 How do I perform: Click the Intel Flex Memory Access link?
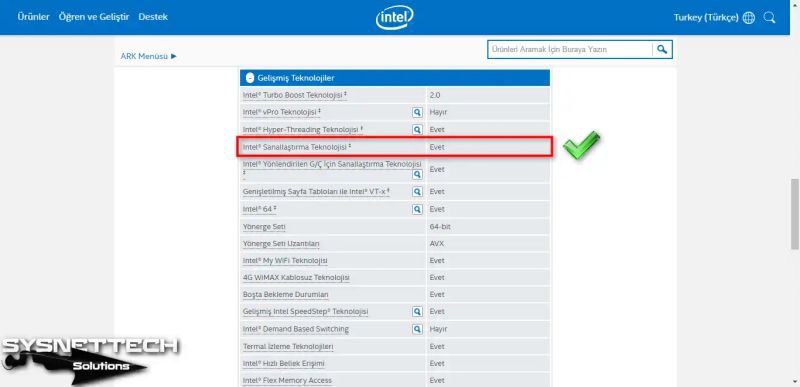pyautogui.click(x=287, y=380)
